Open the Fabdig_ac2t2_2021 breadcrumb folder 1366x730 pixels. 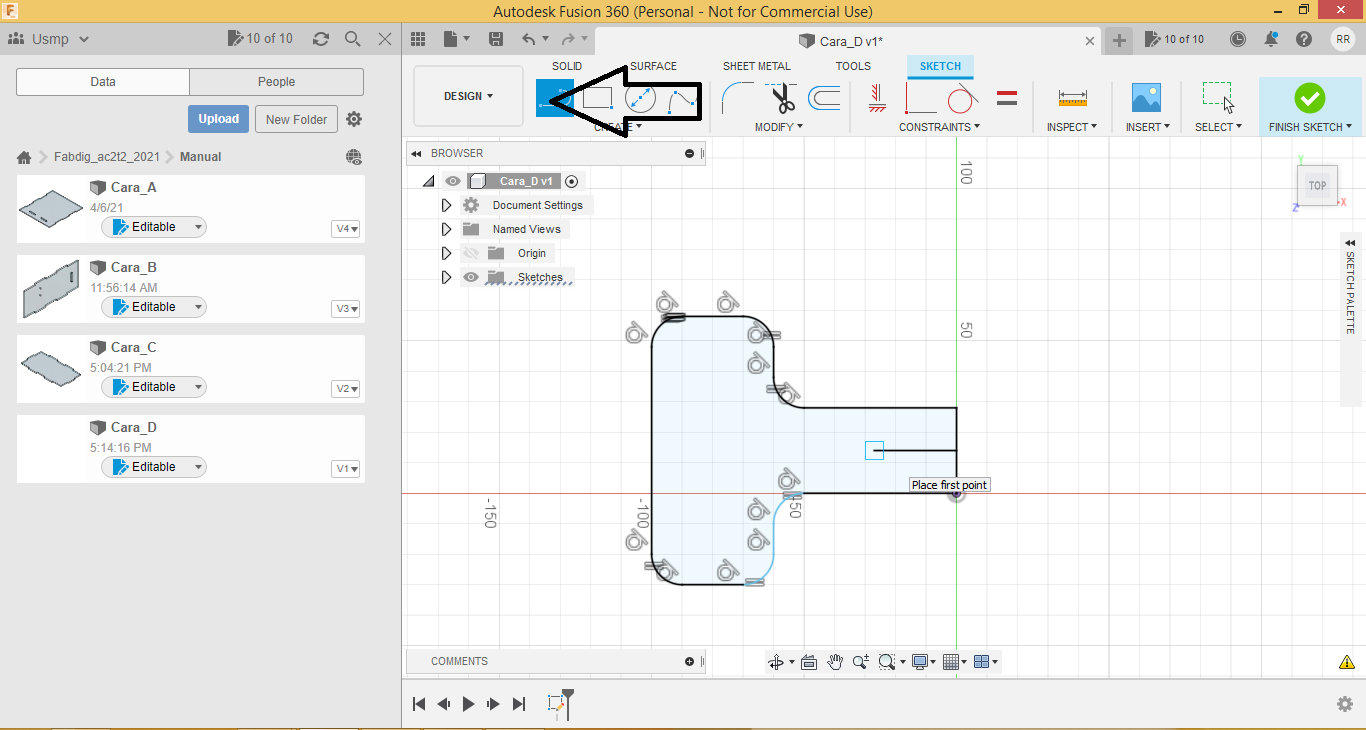coord(106,157)
